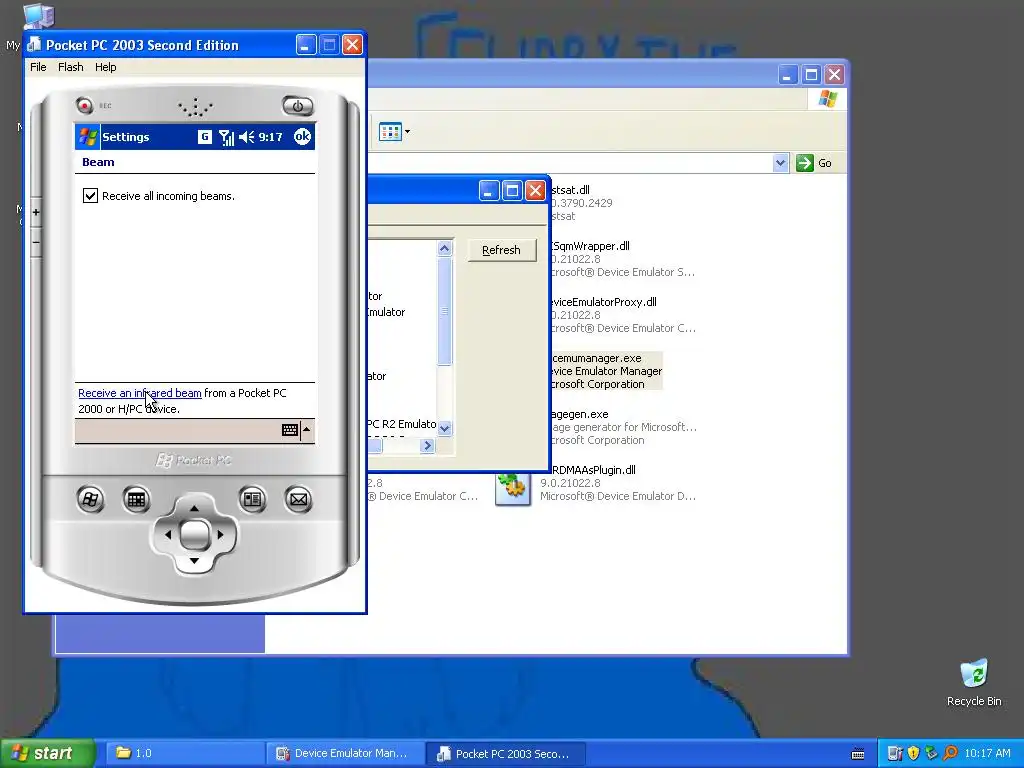Click the first device tray icon next to shield
This screenshot has height=768, width=1024.
(x=895, y=753)
